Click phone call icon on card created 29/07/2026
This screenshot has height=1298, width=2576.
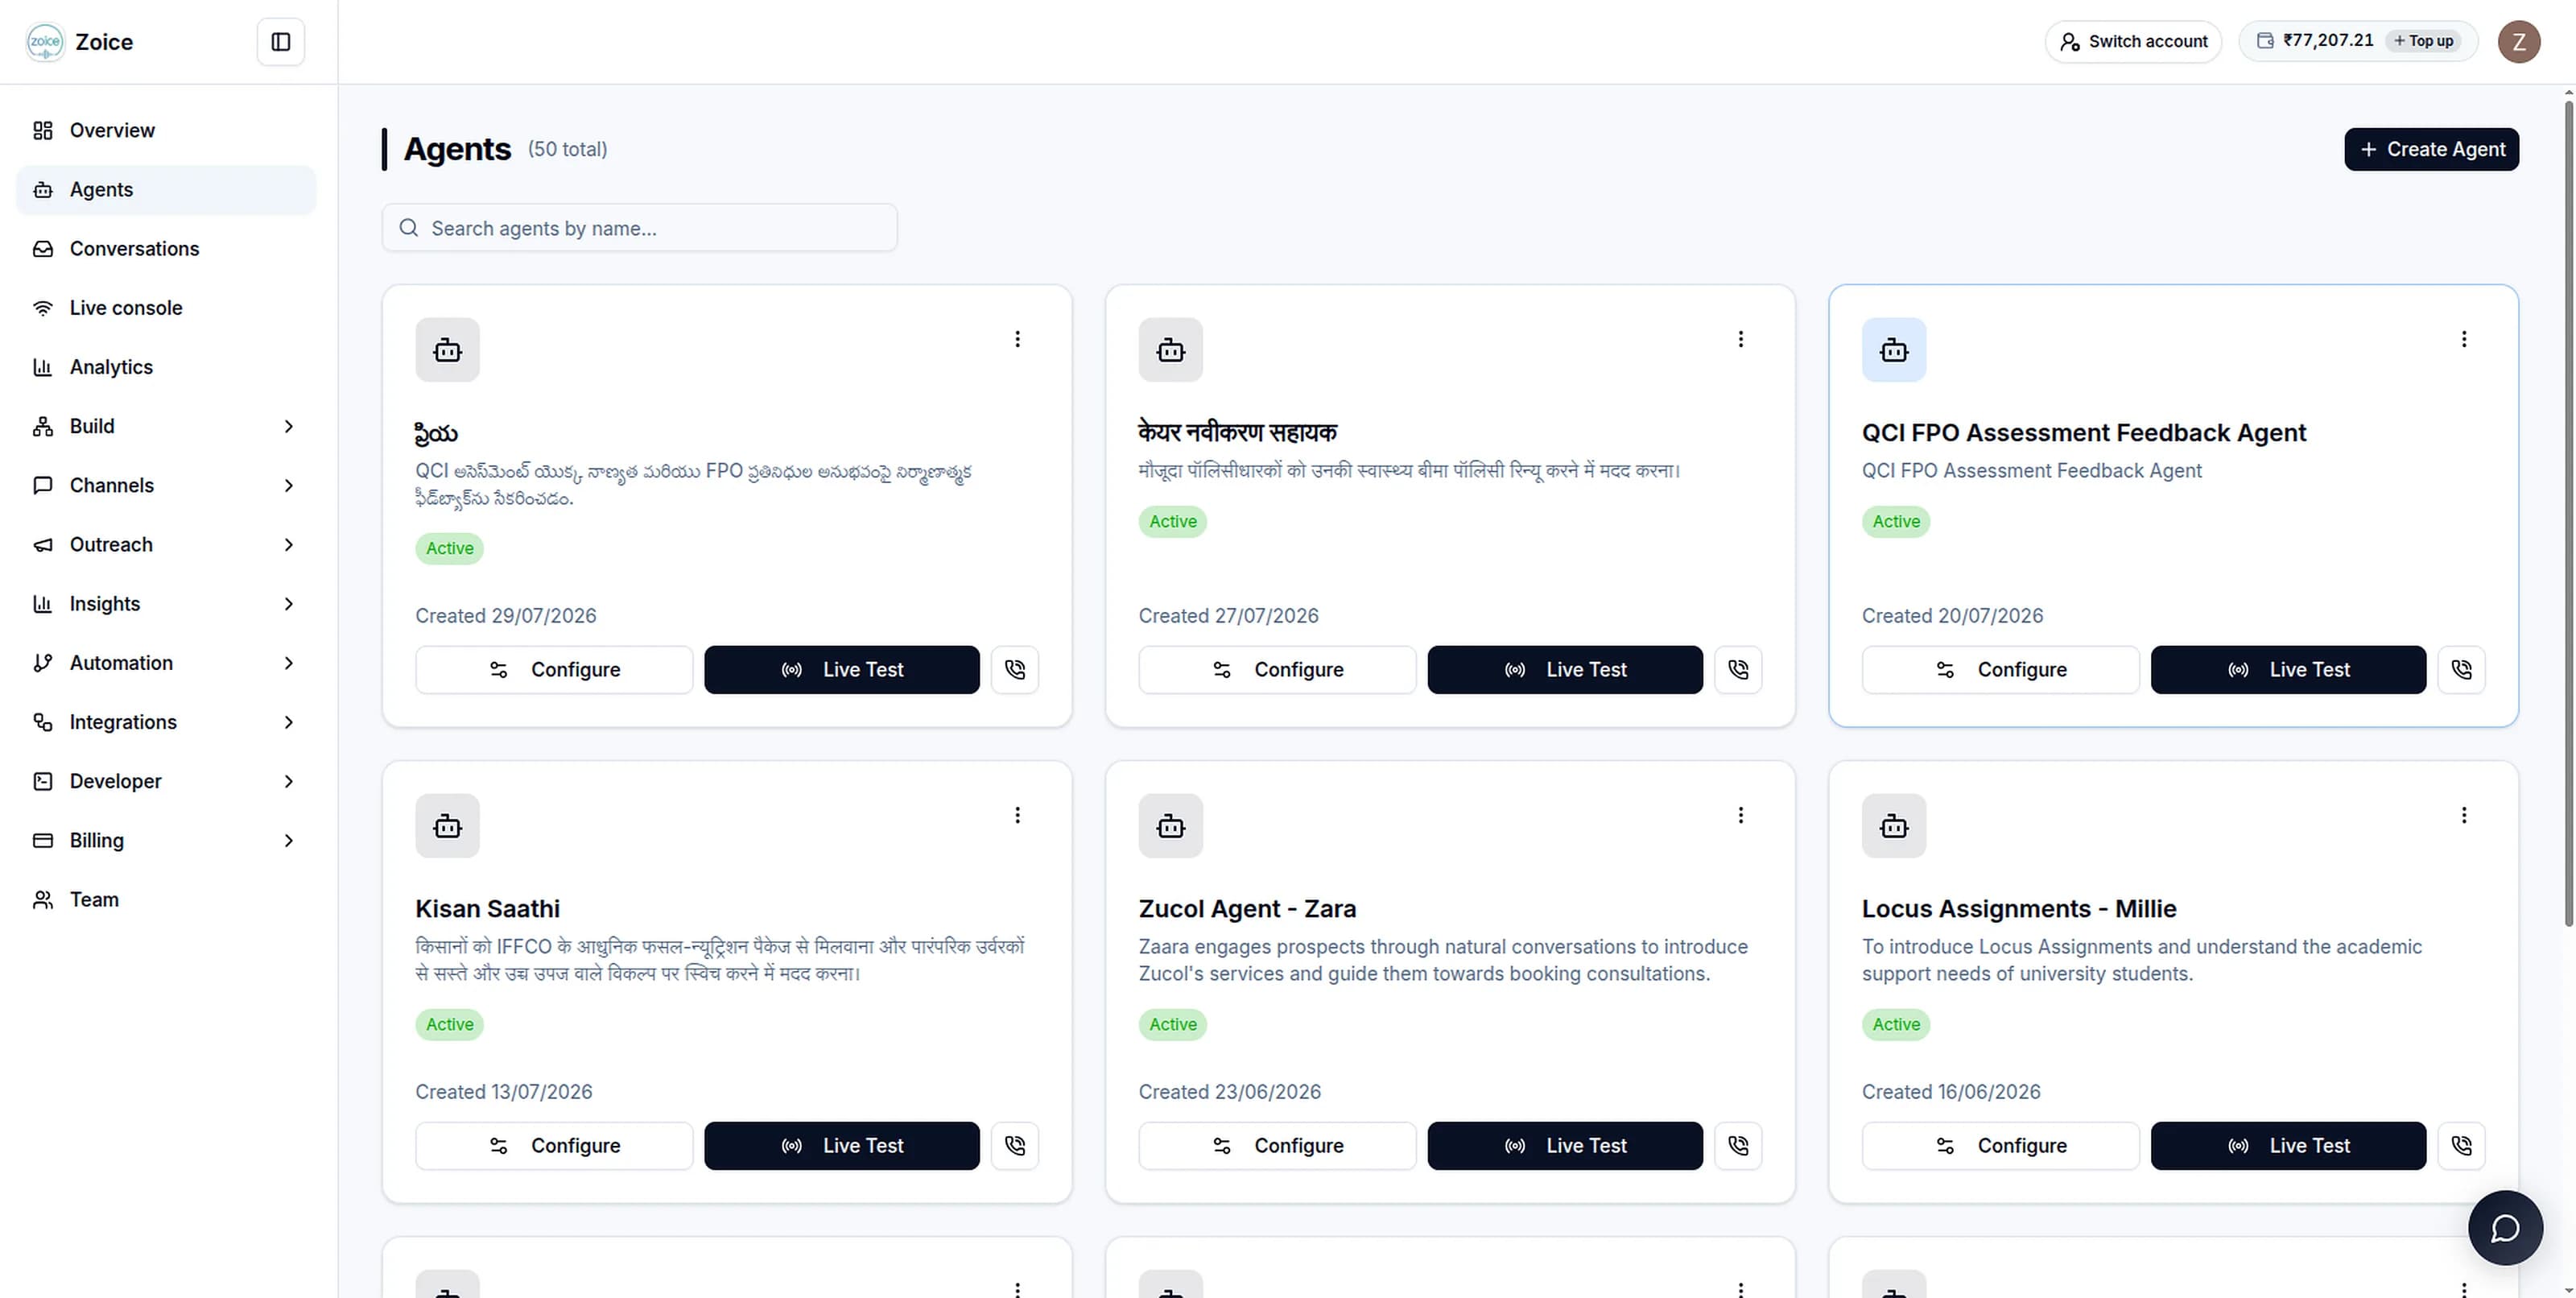[1015, 669]
